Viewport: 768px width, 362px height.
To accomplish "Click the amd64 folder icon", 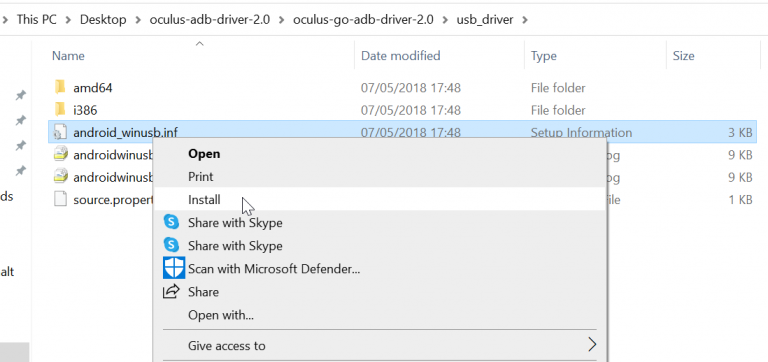I will [60, 88].
